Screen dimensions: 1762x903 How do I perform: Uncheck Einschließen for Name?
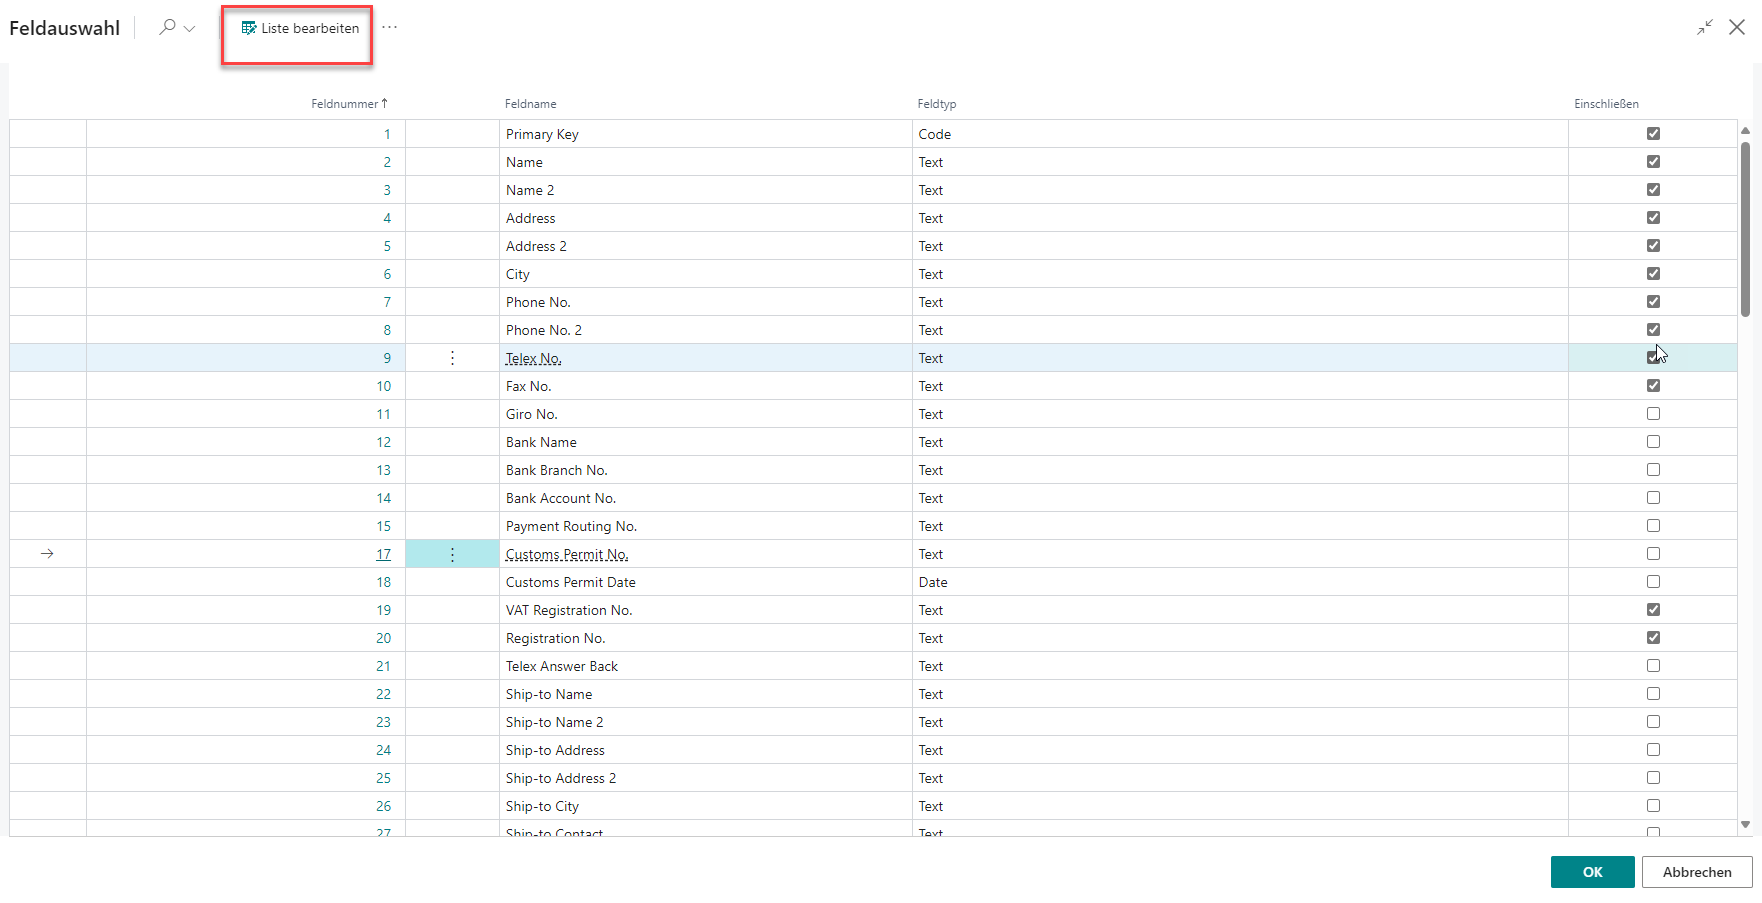click(x=1653, y=162)
